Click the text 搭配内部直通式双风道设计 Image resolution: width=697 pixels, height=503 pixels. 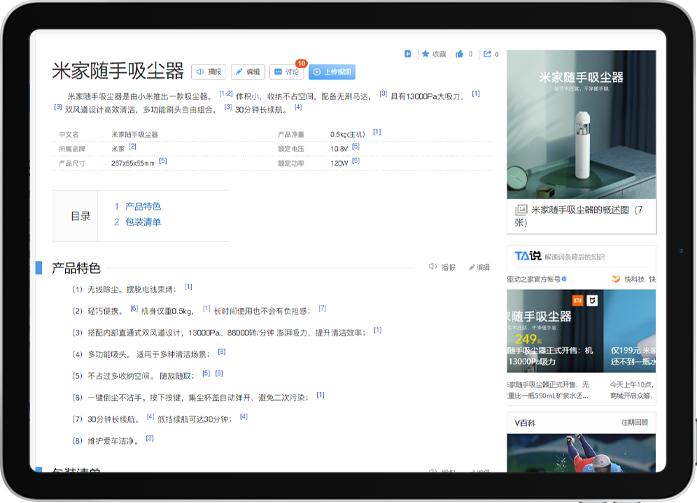(x=135, y=333)
